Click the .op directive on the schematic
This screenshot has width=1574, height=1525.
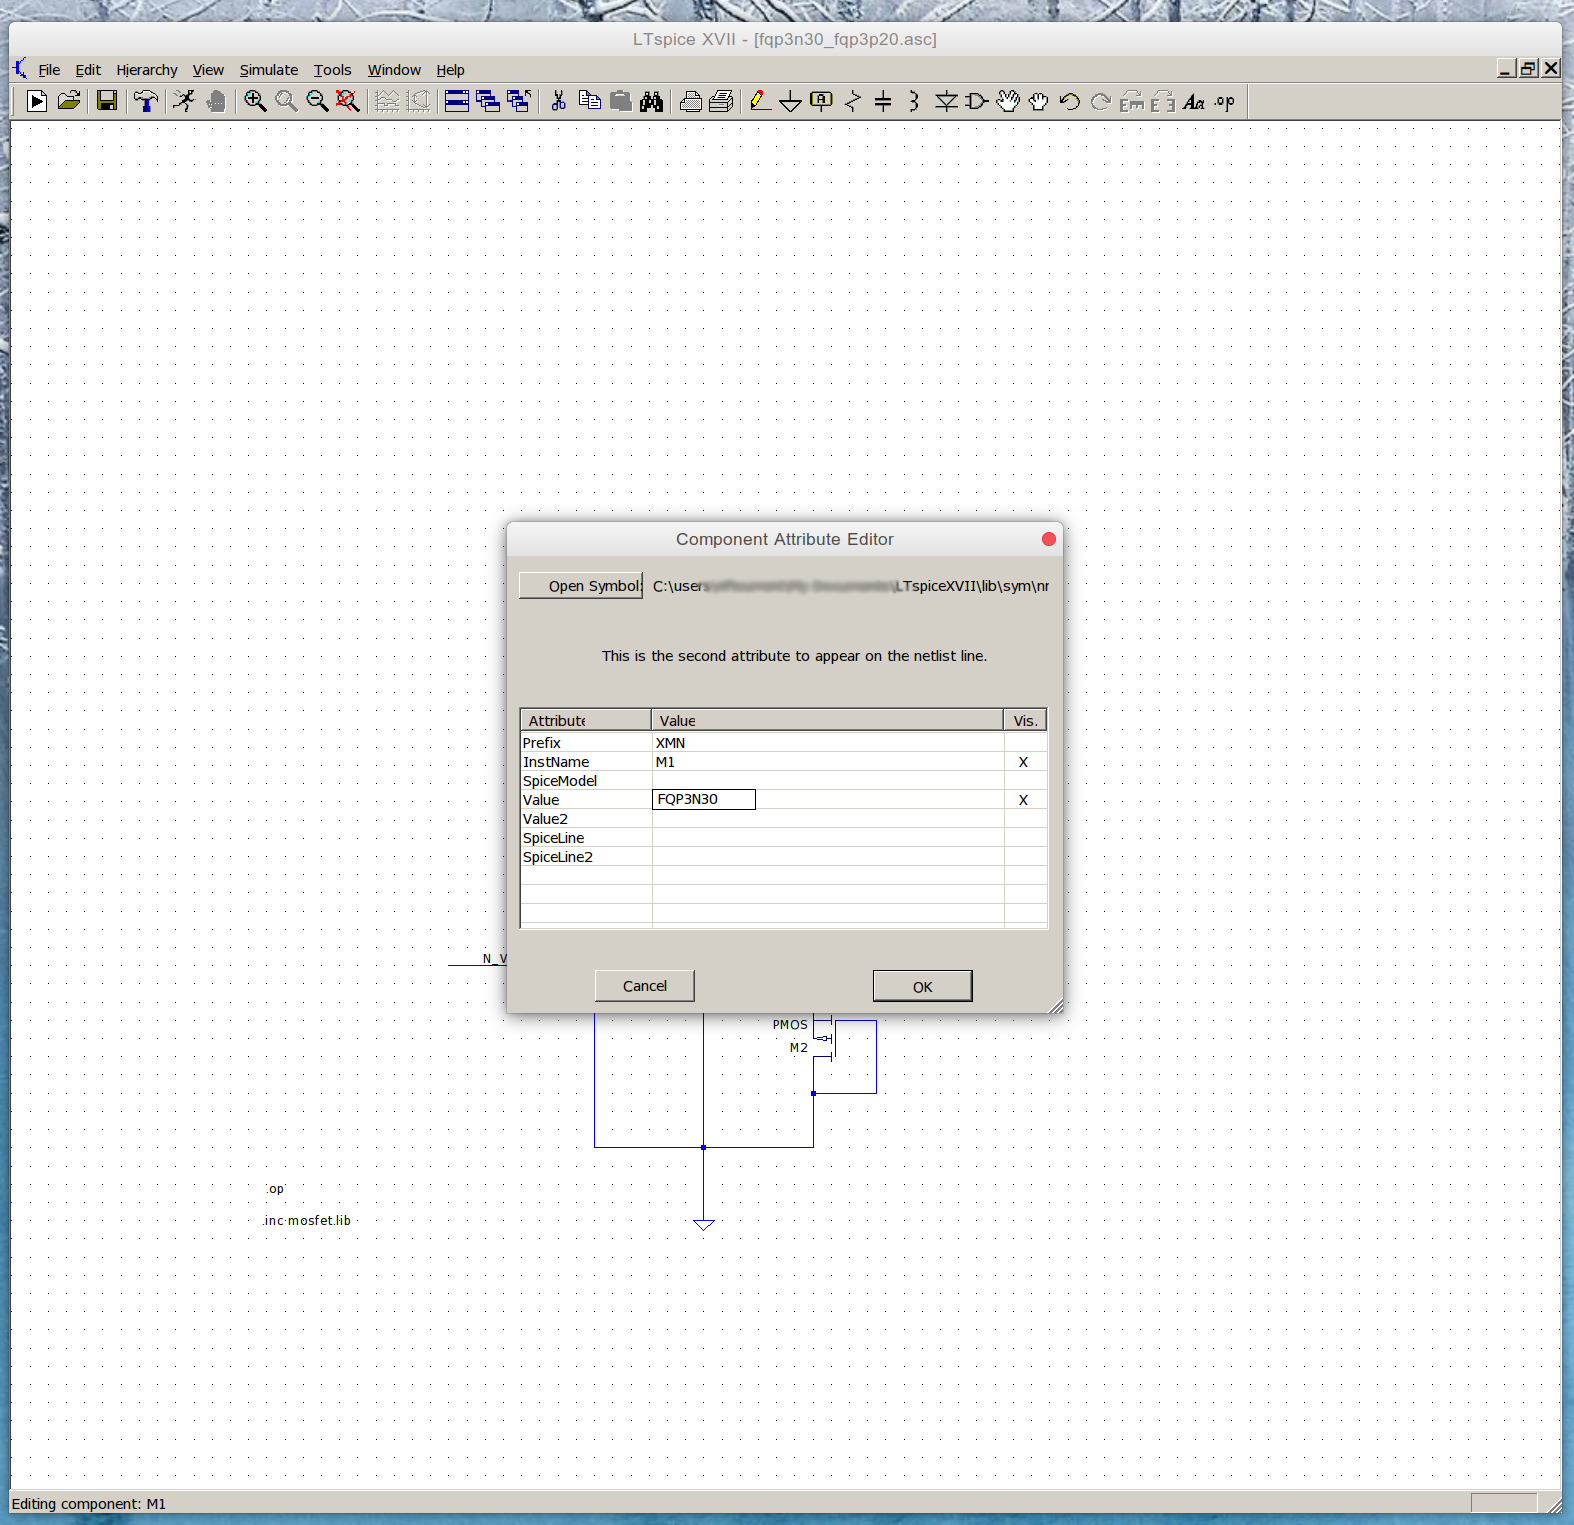(275, 1189)
